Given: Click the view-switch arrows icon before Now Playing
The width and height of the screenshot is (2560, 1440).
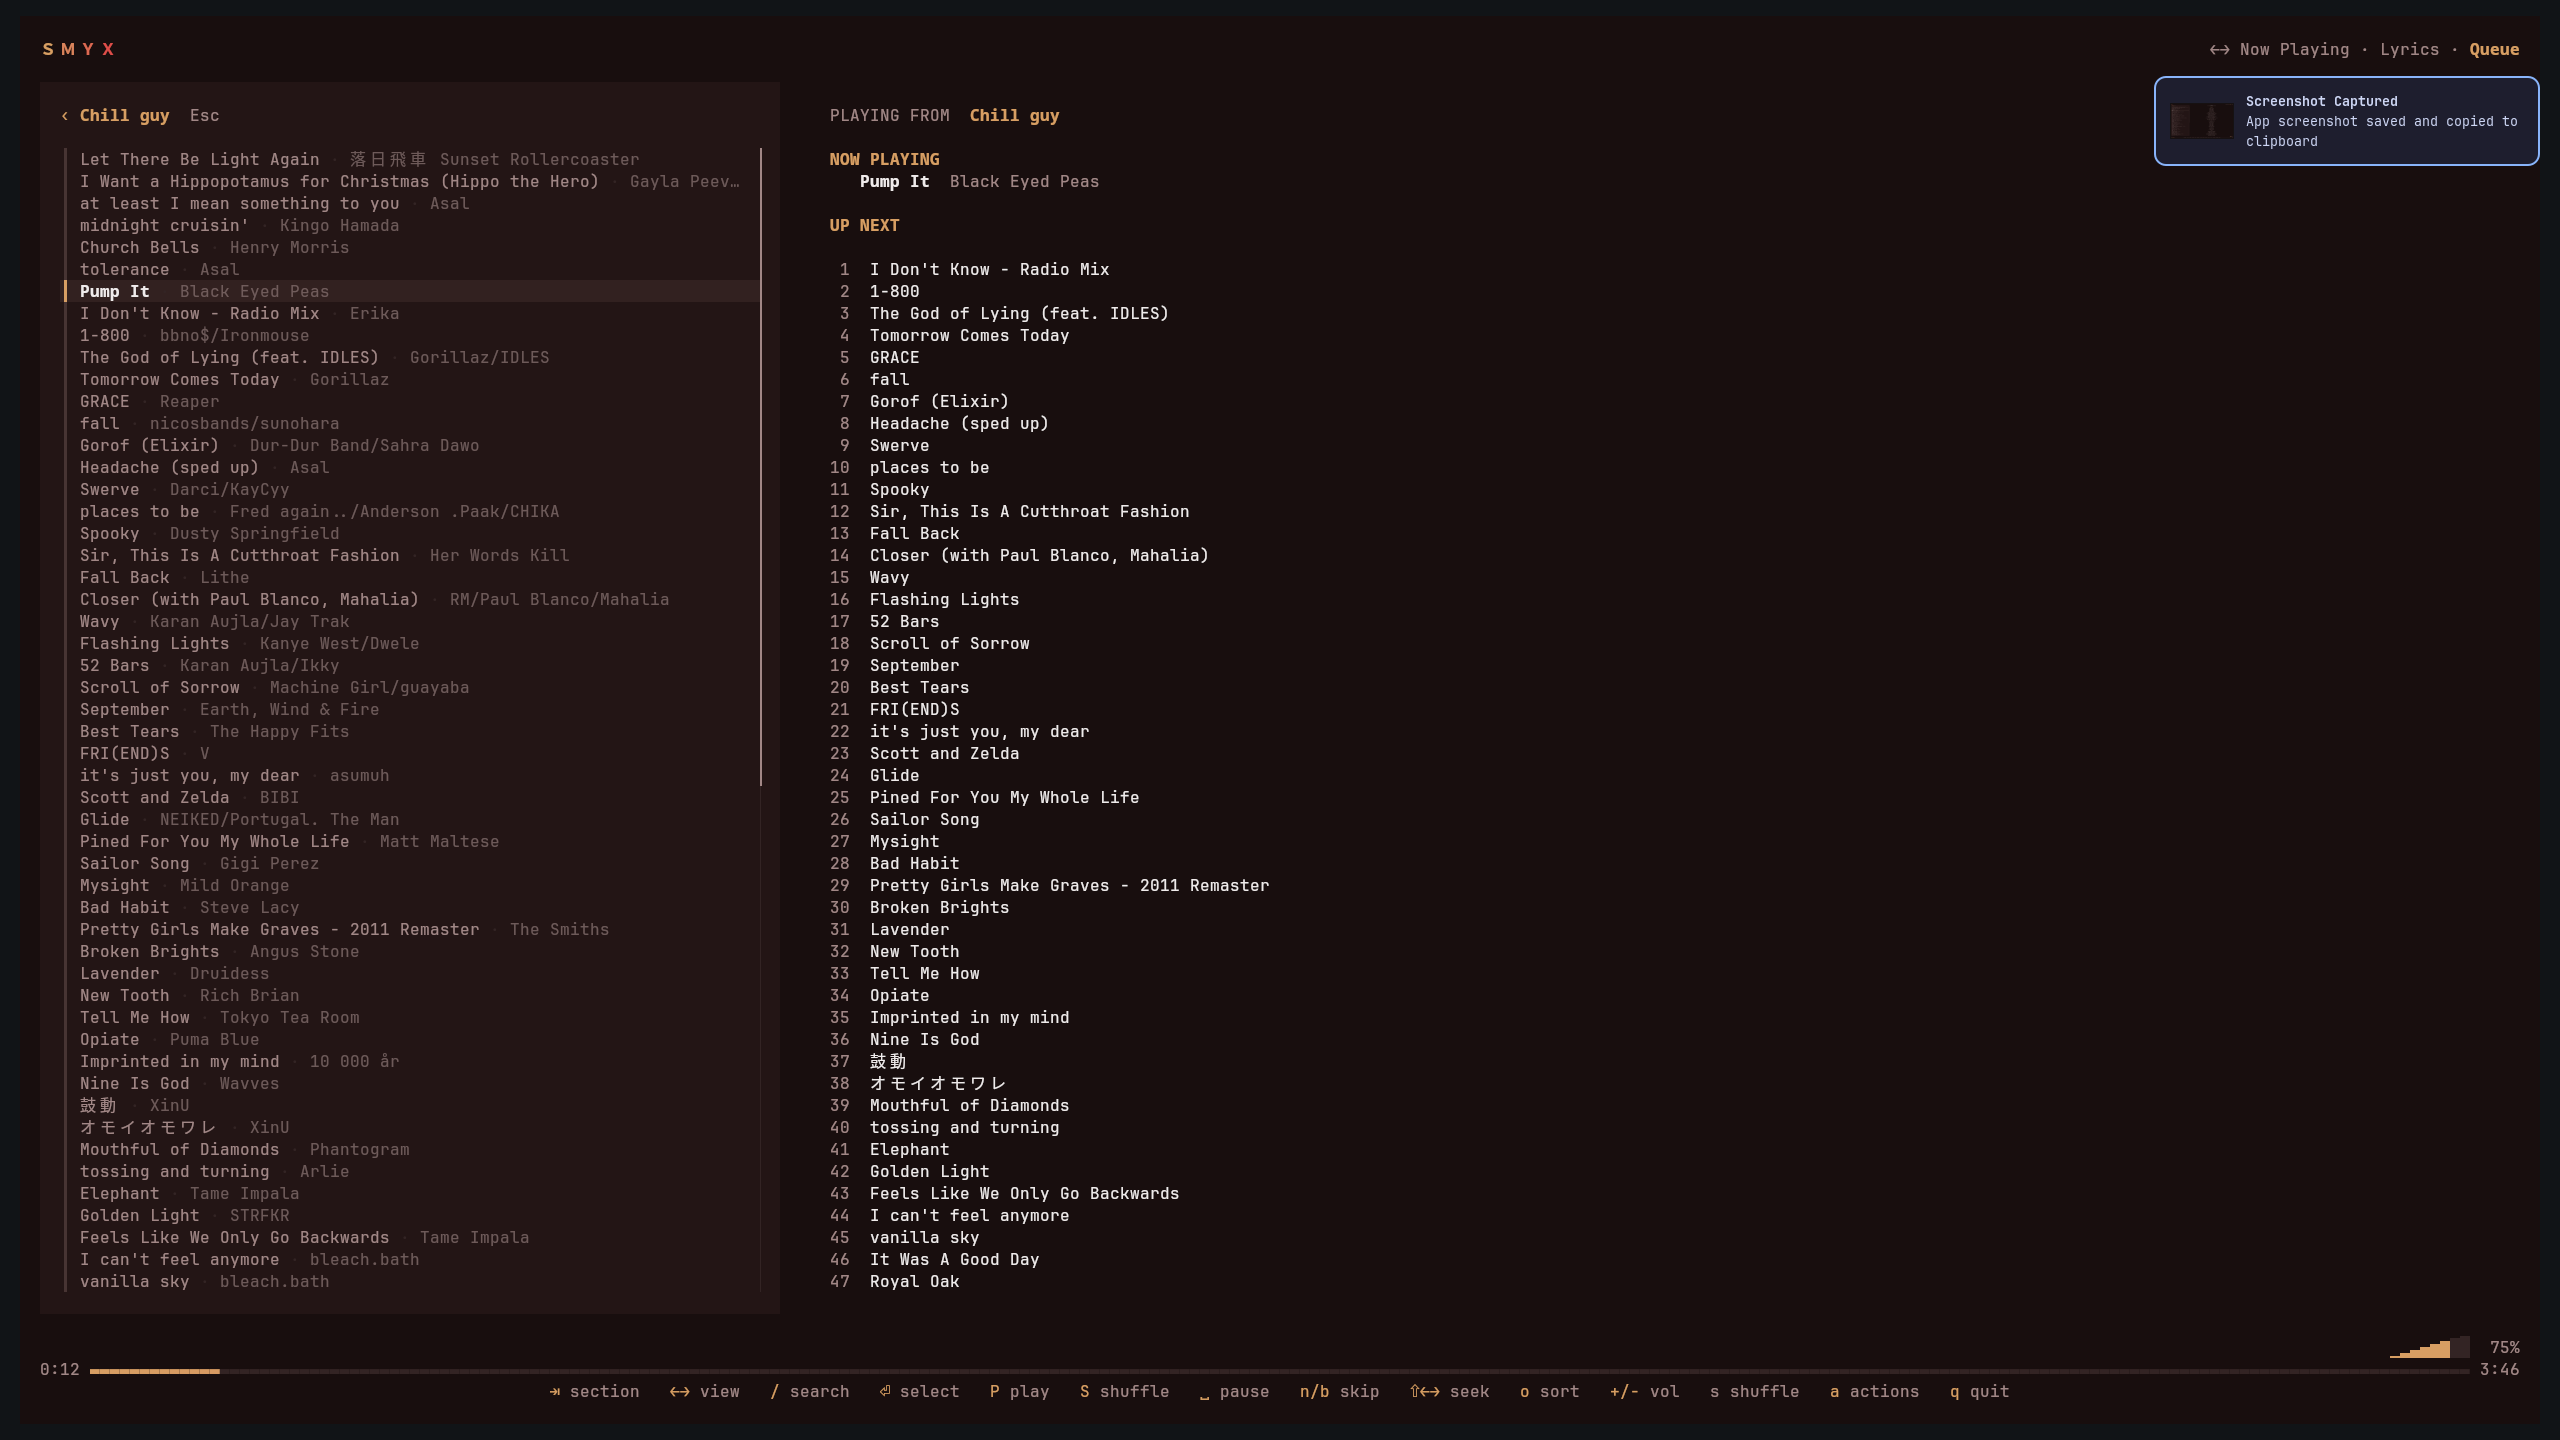Looking at the screenshot, I should pyautogui.click(x=2219, y=50).
